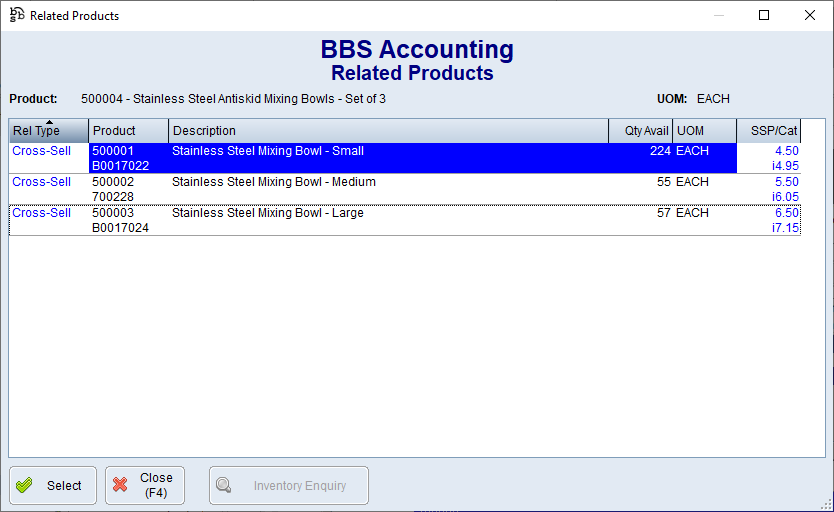Select product code 500002 cell
The image size is (834, 512).
(113, 182)
